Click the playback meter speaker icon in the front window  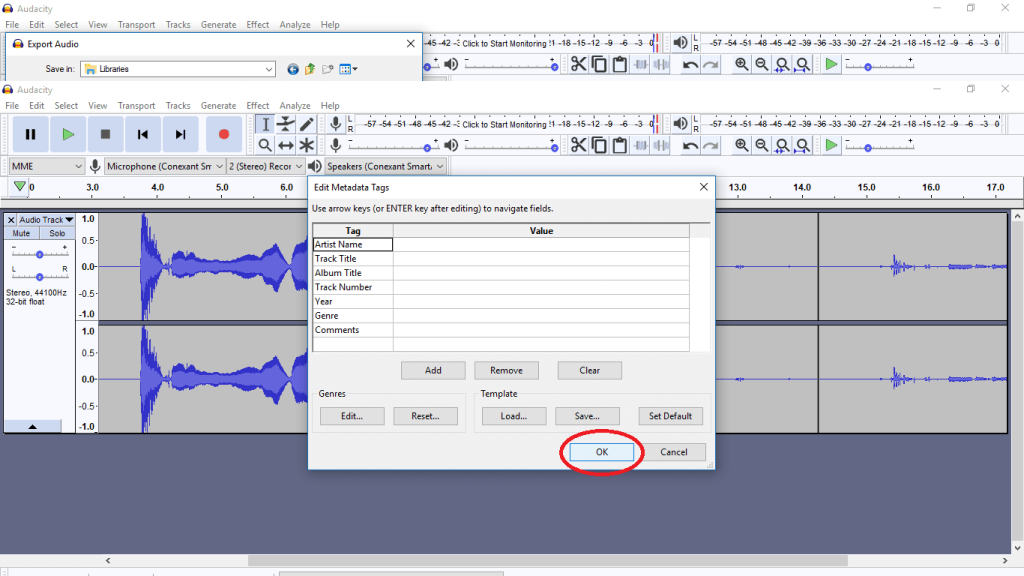680,124
